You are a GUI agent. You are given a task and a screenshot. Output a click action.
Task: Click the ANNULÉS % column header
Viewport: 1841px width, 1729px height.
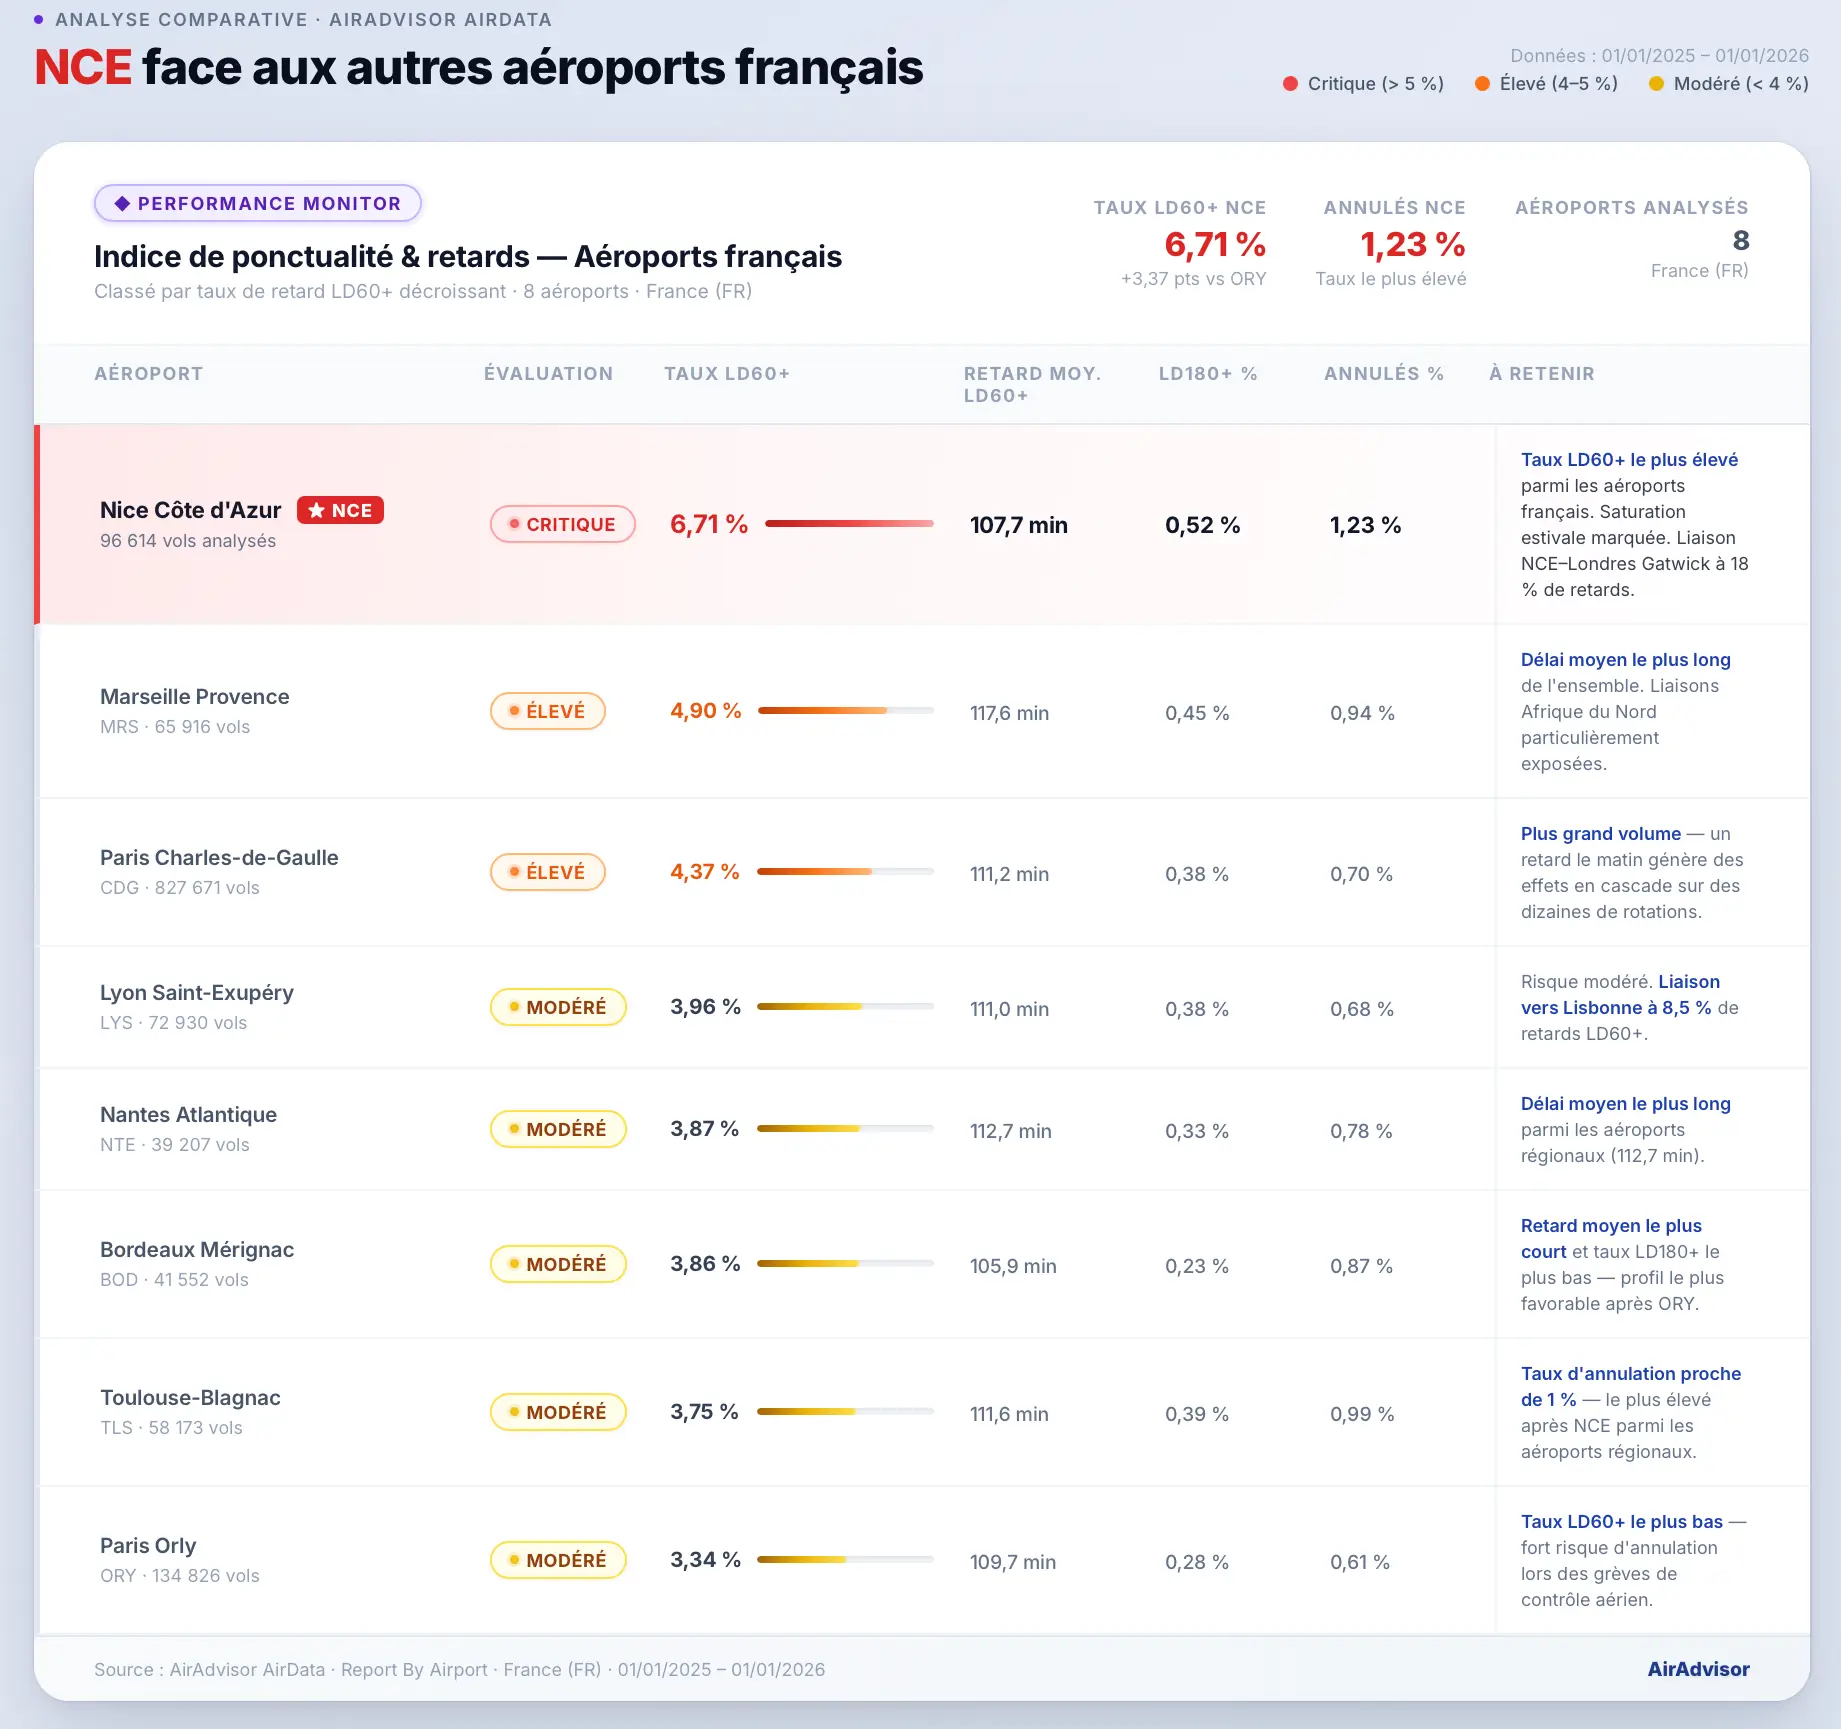[1384, 374]
